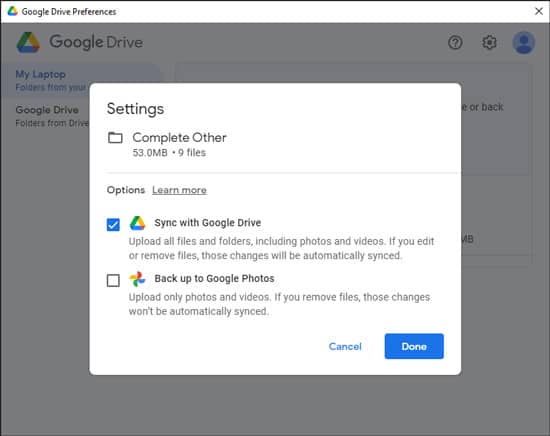Select the My Laptop sidebar tab
Image resolution: width=550 pixels, height=436 pixels.
(x=51, y=80)
